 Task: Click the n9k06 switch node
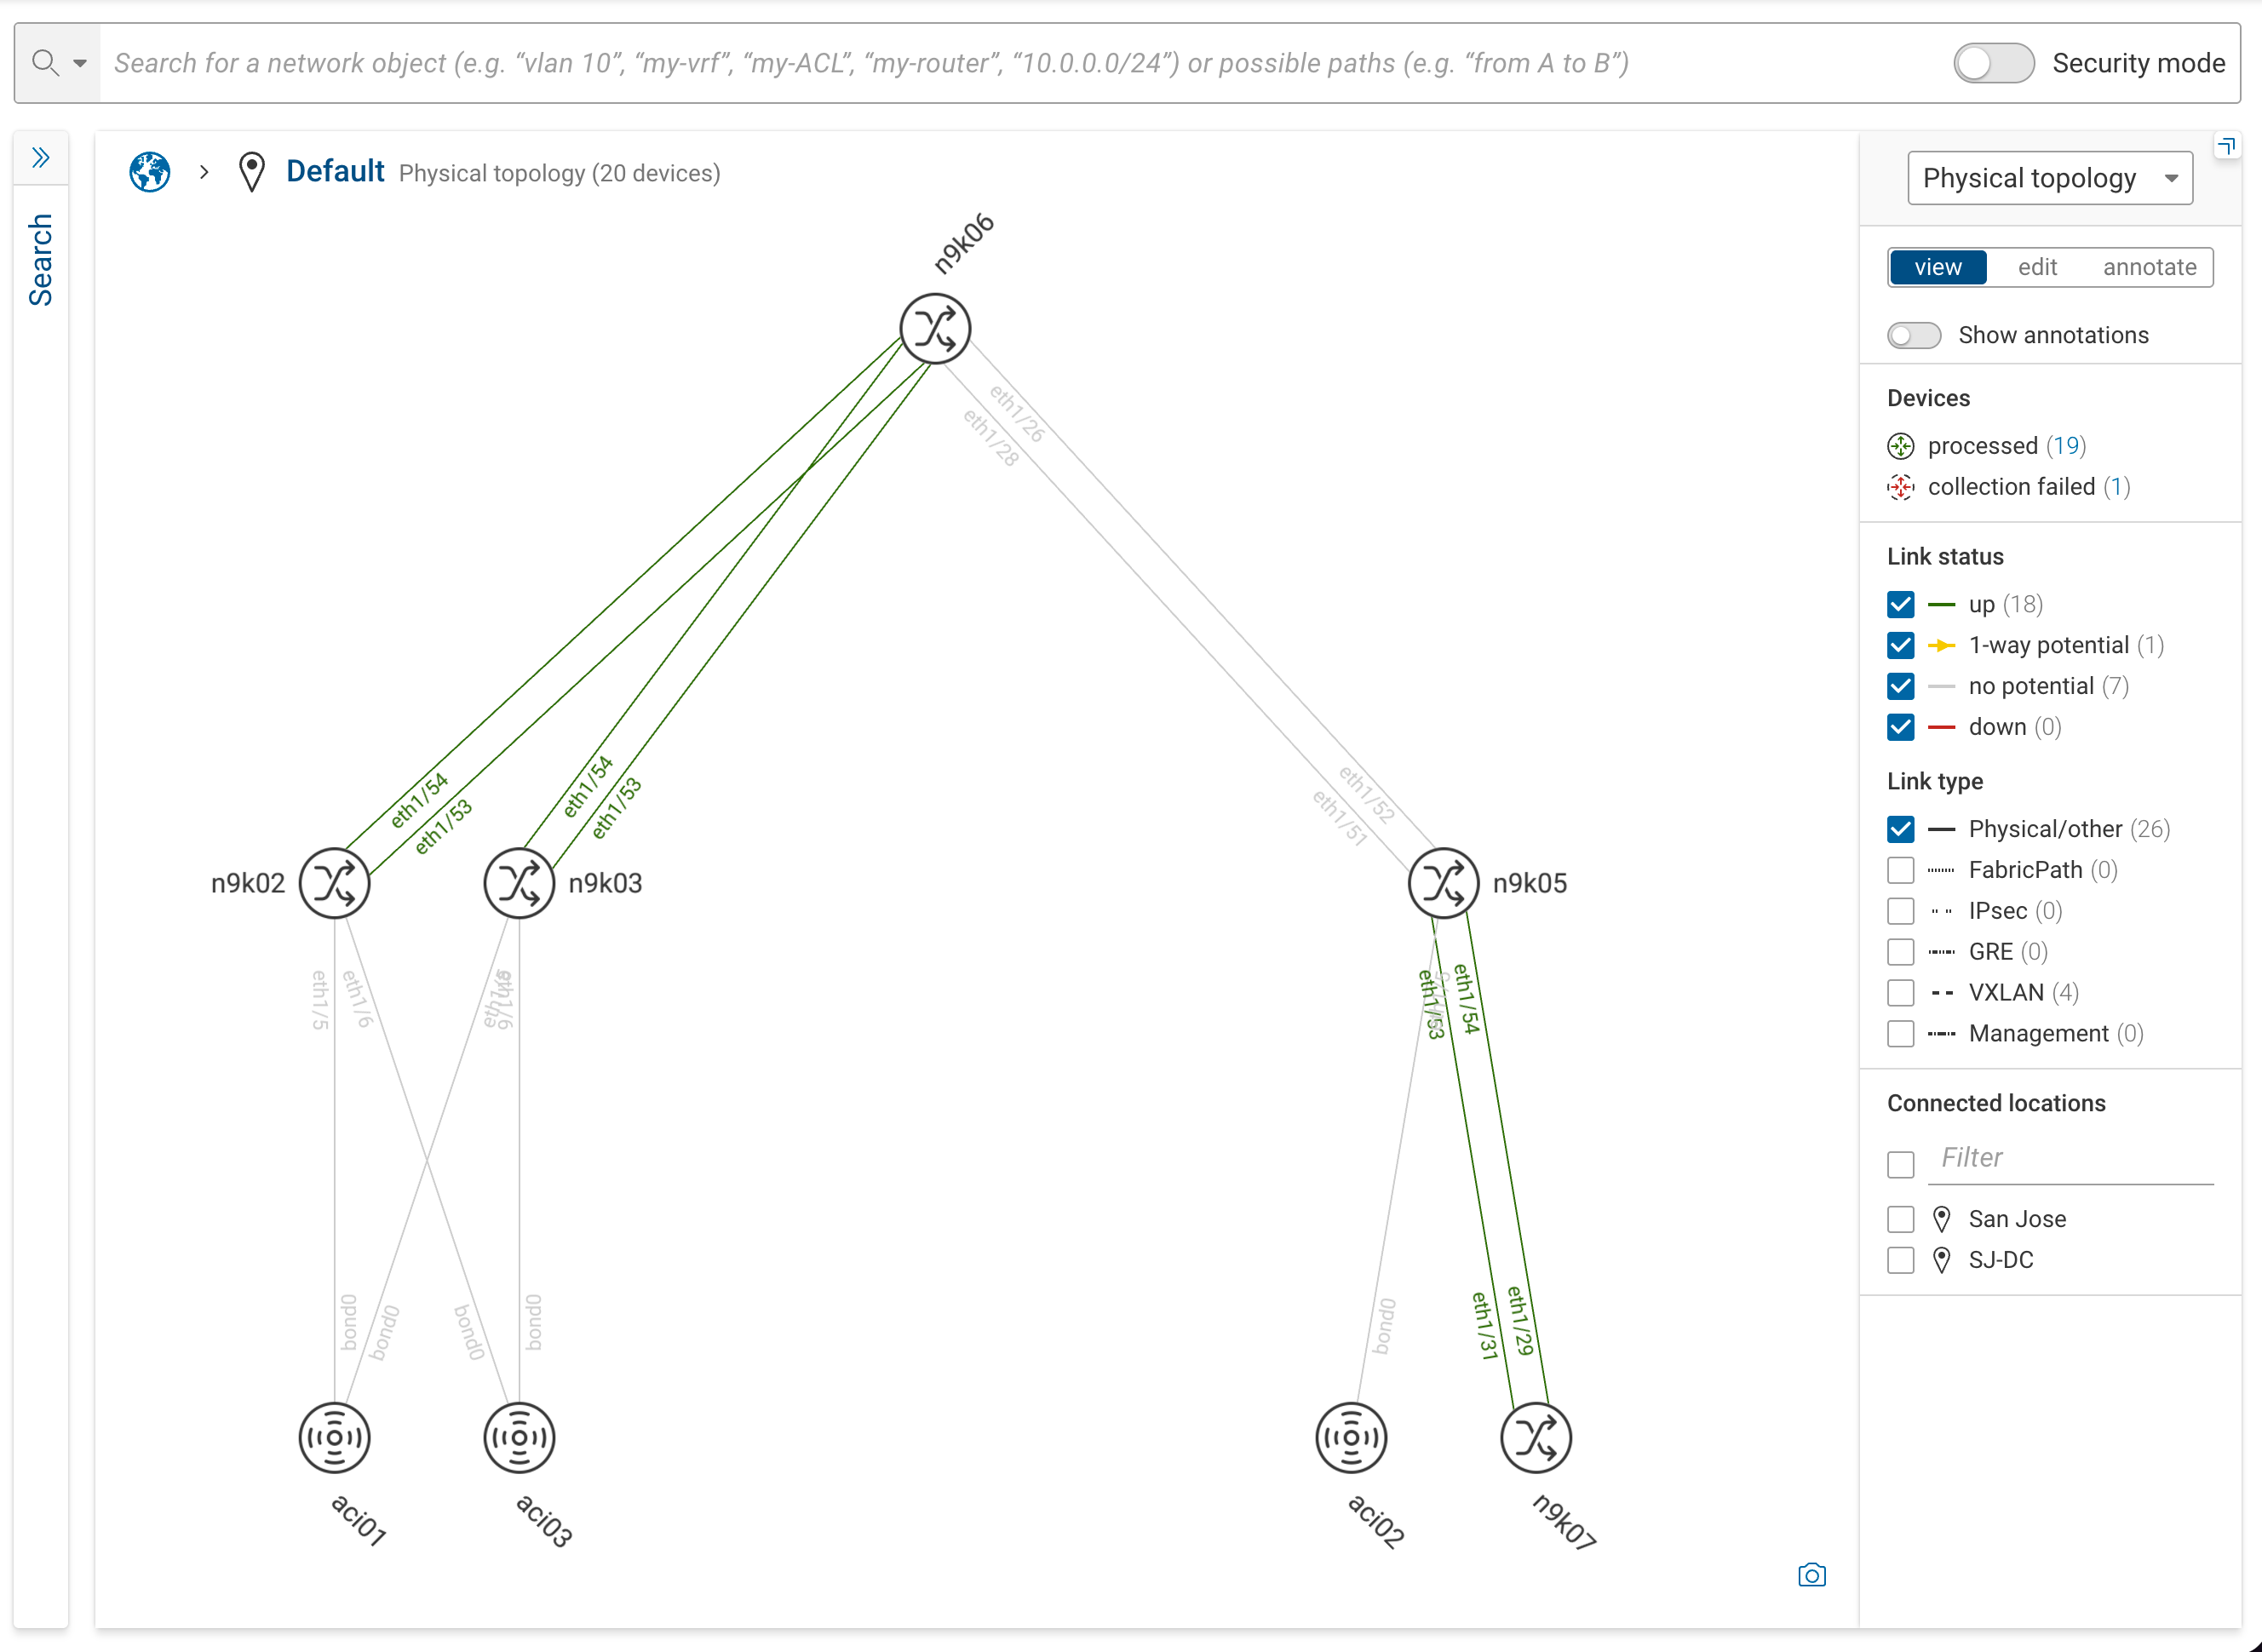[x=935, y=328]
